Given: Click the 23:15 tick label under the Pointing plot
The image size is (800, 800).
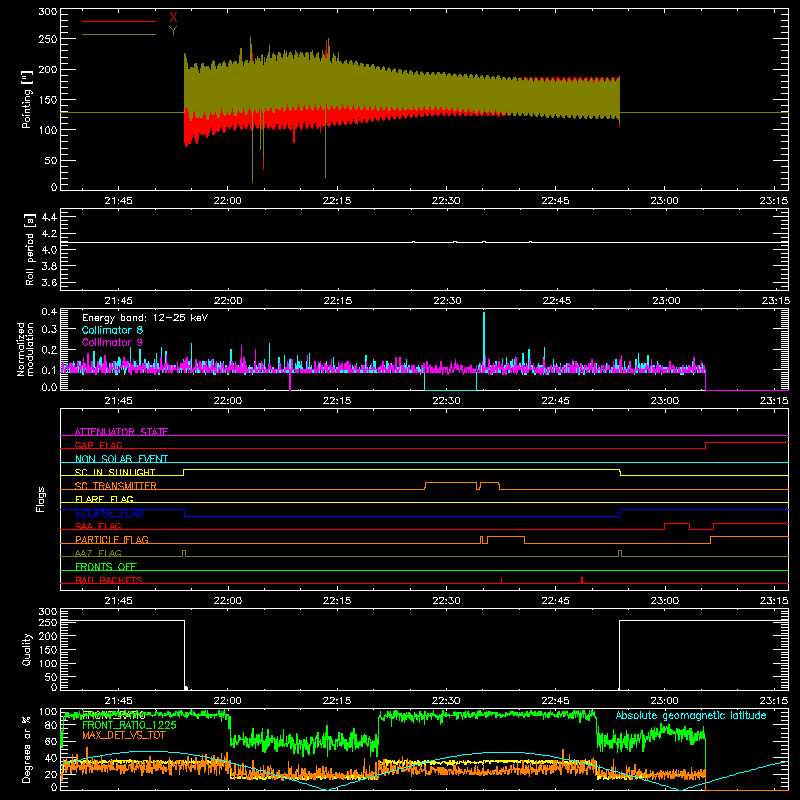Looking at the screenshot, I should [773, 201].
